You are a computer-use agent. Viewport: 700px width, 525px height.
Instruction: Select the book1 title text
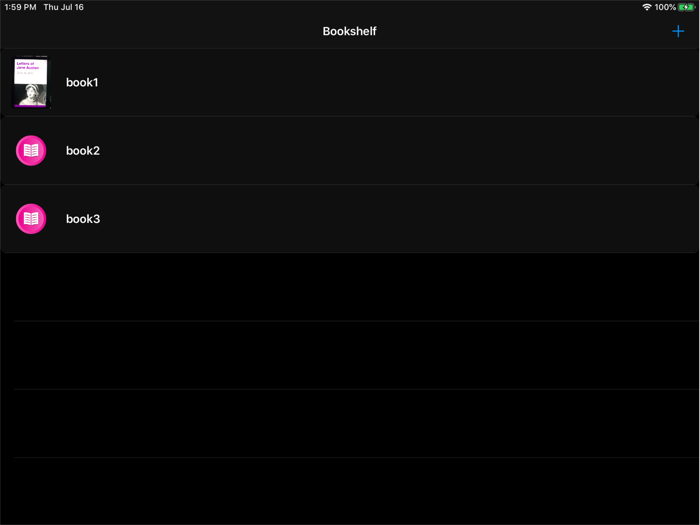coord(82,83)
